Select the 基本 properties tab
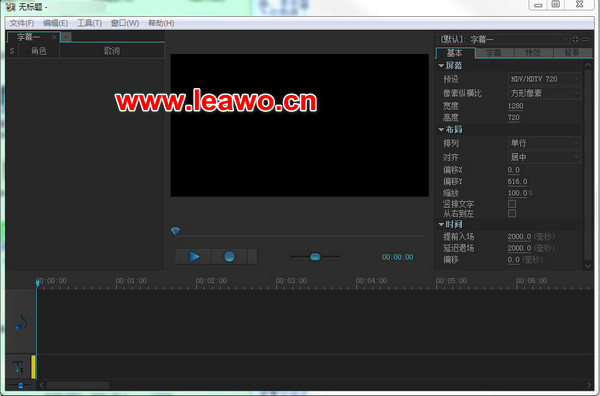 point(455,52)
